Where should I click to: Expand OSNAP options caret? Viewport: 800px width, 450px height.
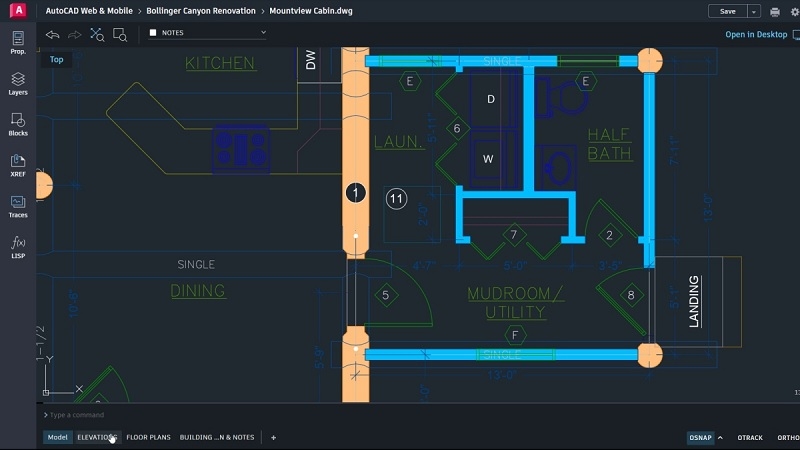(x=720, y=437)
